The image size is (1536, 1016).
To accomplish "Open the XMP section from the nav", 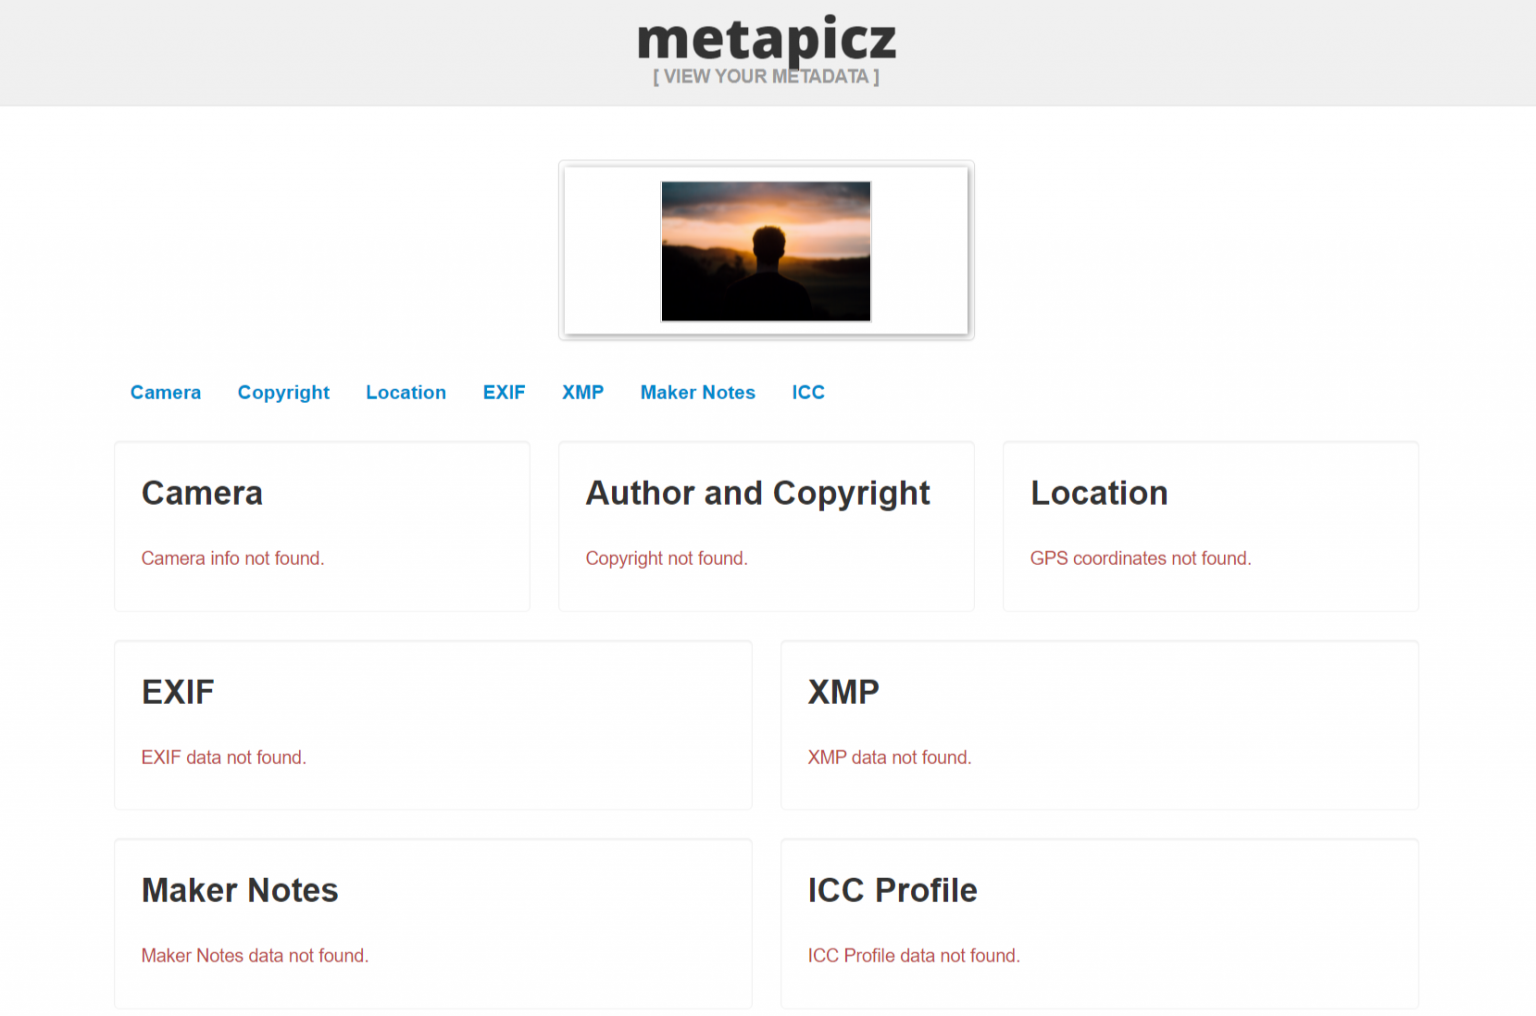I will (583, 392).
